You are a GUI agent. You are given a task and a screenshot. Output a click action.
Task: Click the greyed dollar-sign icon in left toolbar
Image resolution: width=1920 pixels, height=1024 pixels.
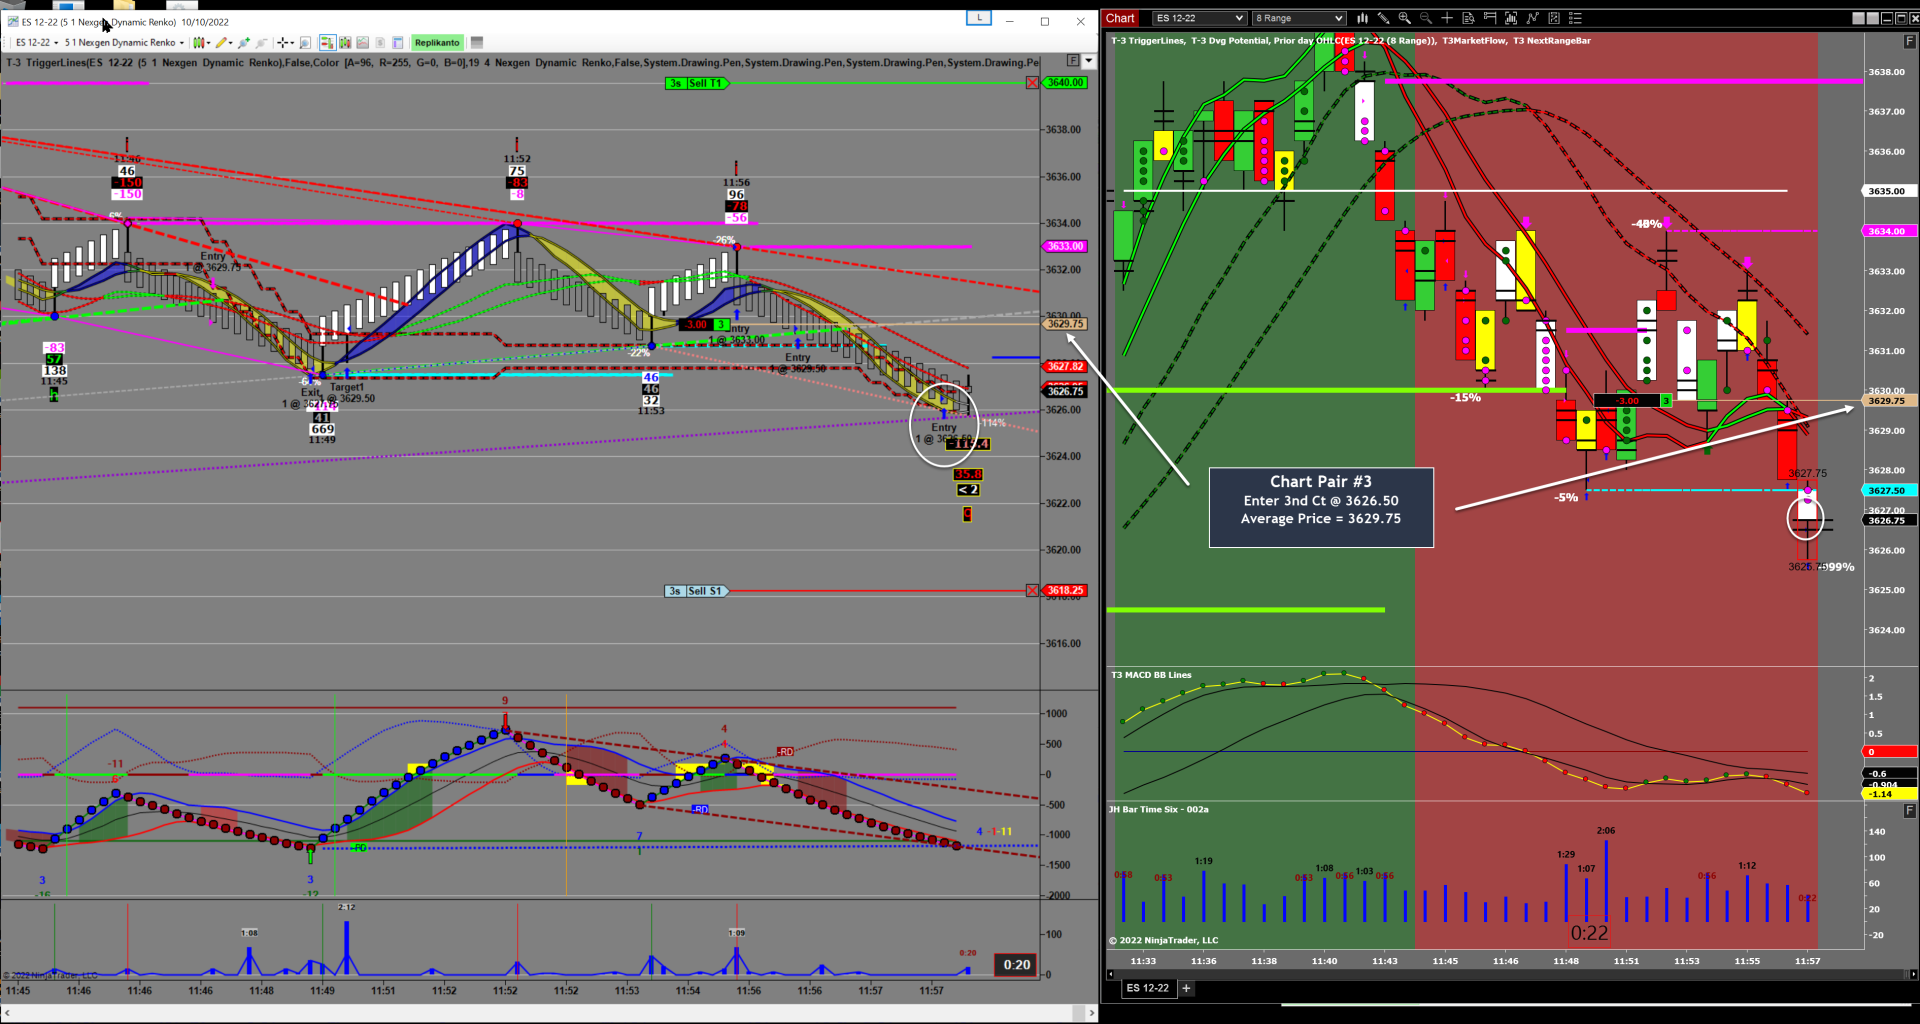tap(380, 43)
